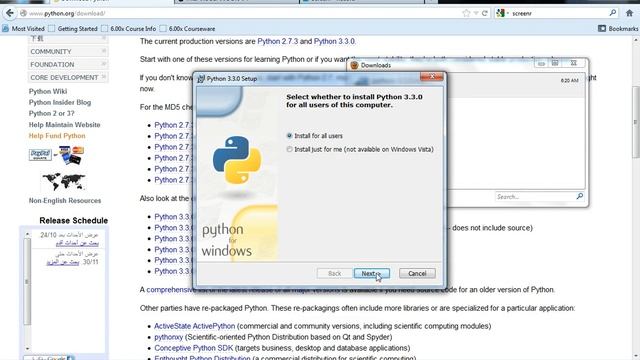This screenshot has width=640, height=360.
Task: Close the Python 3.3.0 Setup dialog
Action: click(431, 77)
